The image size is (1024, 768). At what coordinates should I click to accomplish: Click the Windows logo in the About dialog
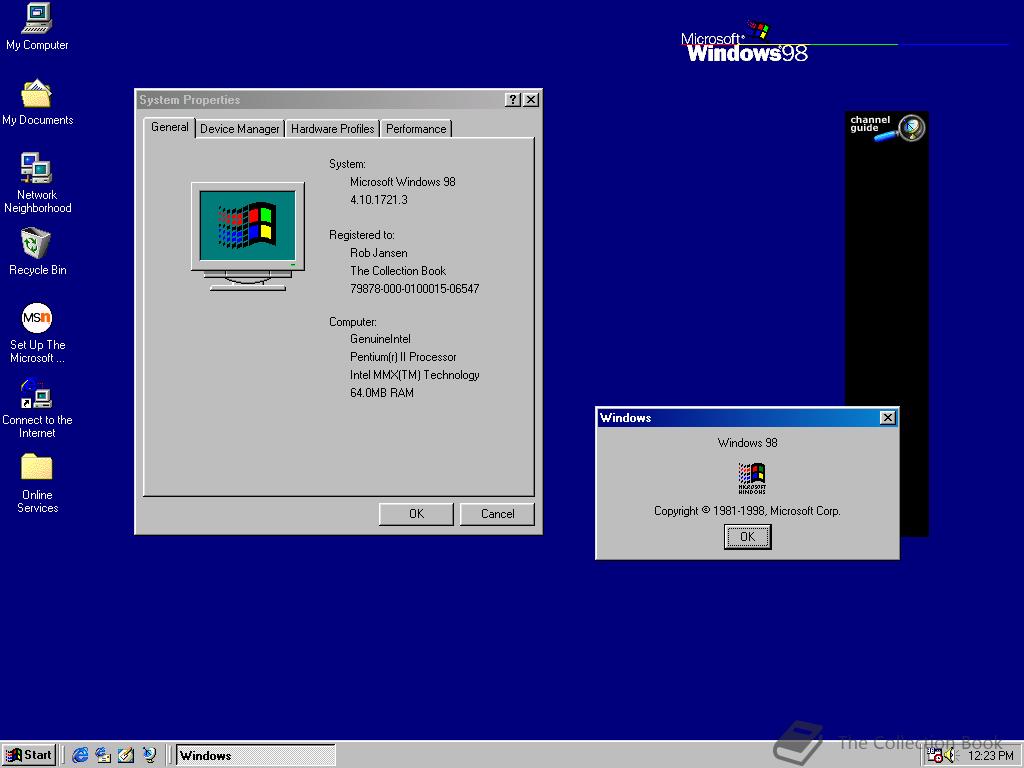752,478
